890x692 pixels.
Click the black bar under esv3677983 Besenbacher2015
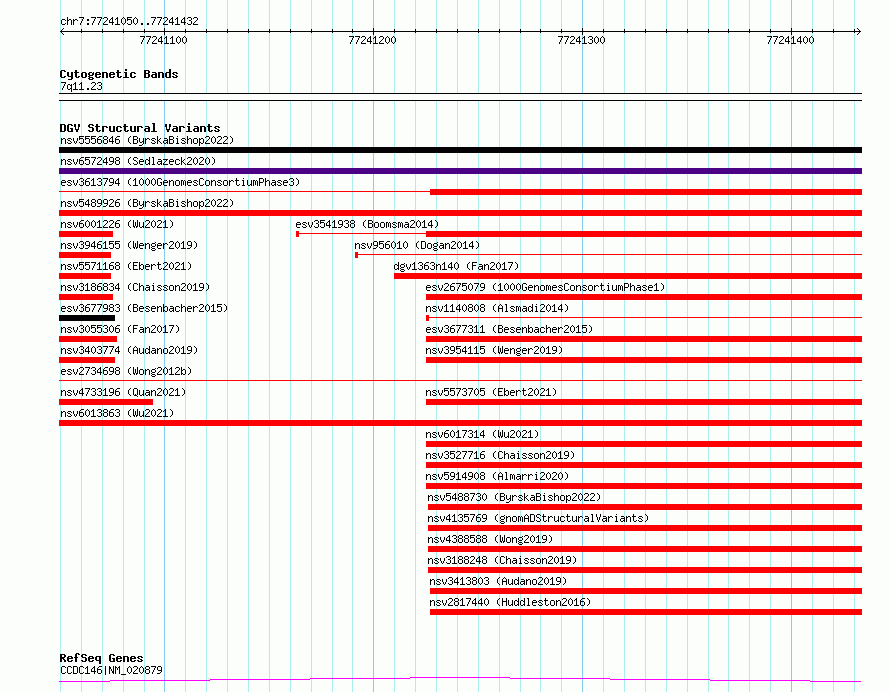(x=87, y=318)
